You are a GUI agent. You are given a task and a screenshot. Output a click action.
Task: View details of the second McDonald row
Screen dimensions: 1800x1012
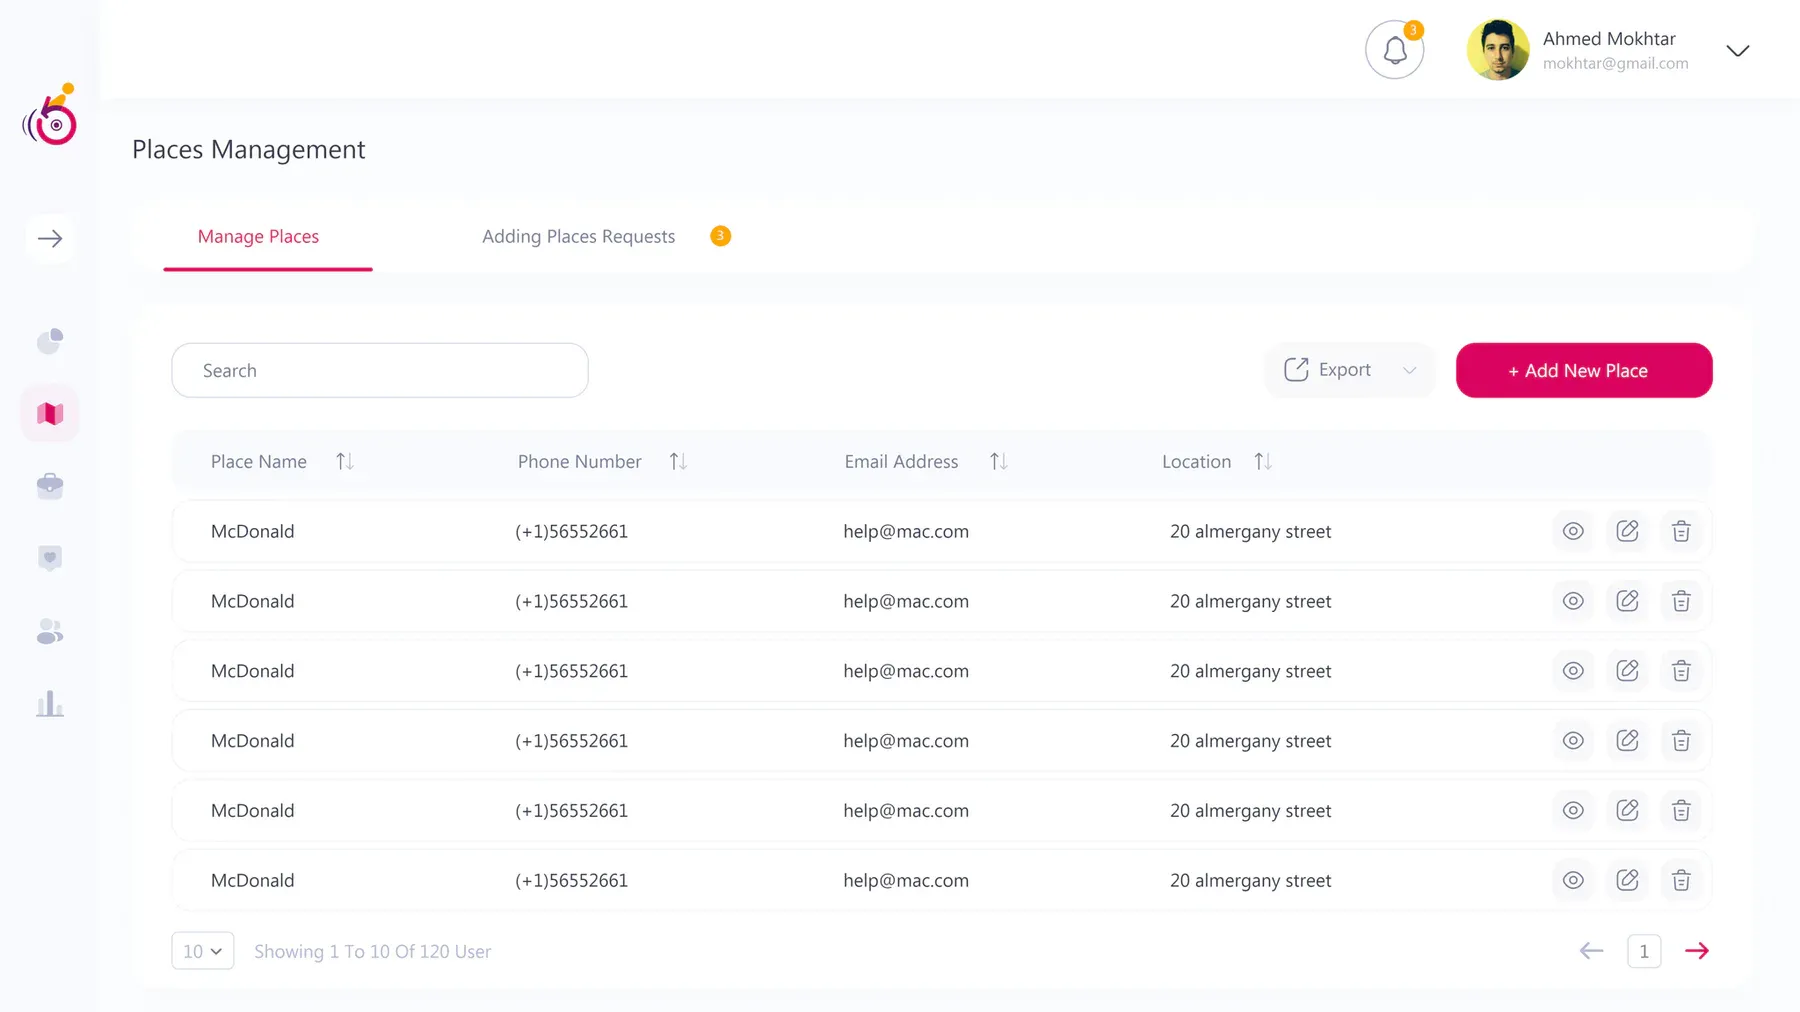pos(1573,601)
